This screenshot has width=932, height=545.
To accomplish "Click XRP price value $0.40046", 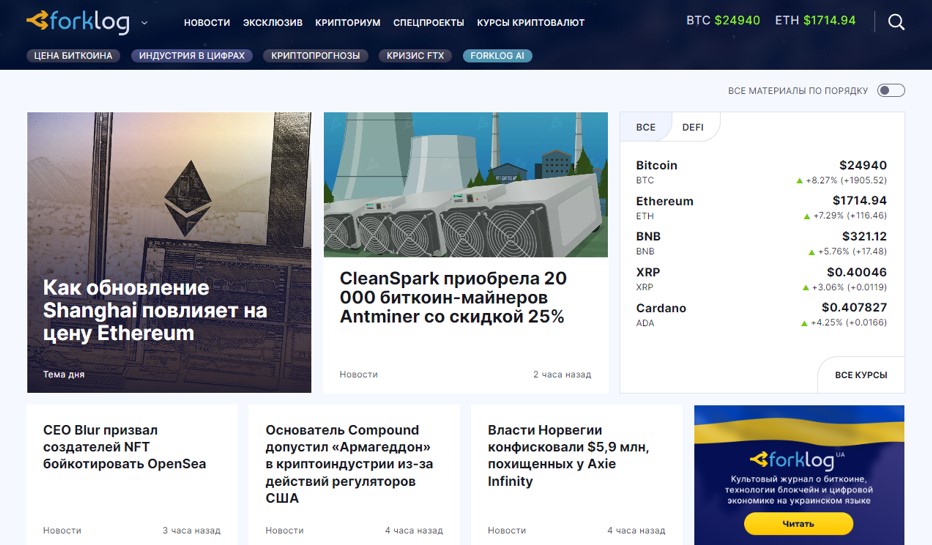I will (x=857, y=272).
